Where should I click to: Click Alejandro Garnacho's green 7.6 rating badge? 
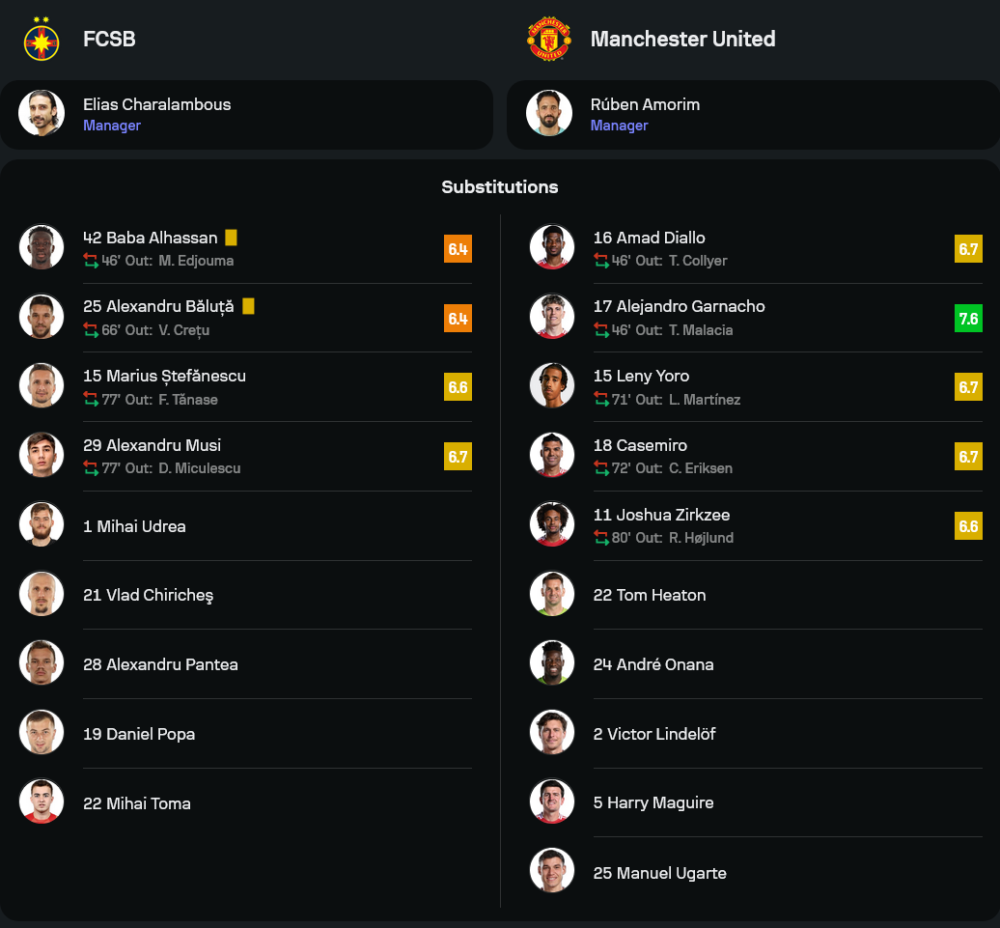968,318
